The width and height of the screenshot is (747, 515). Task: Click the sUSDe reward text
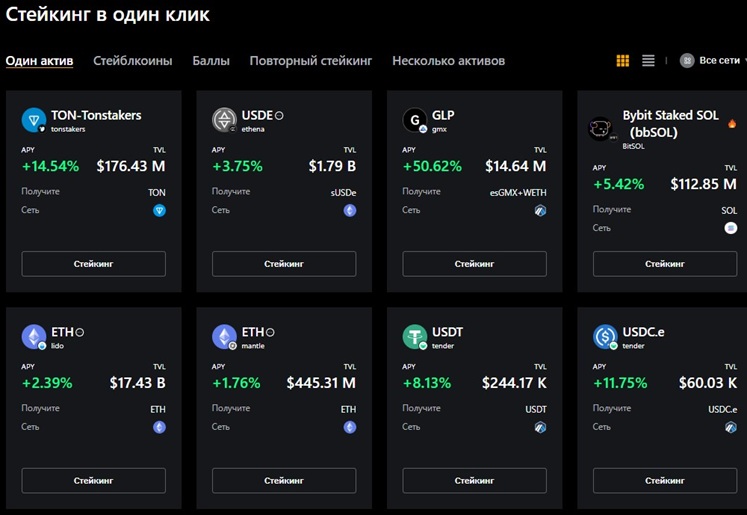[x=343, y=193]
